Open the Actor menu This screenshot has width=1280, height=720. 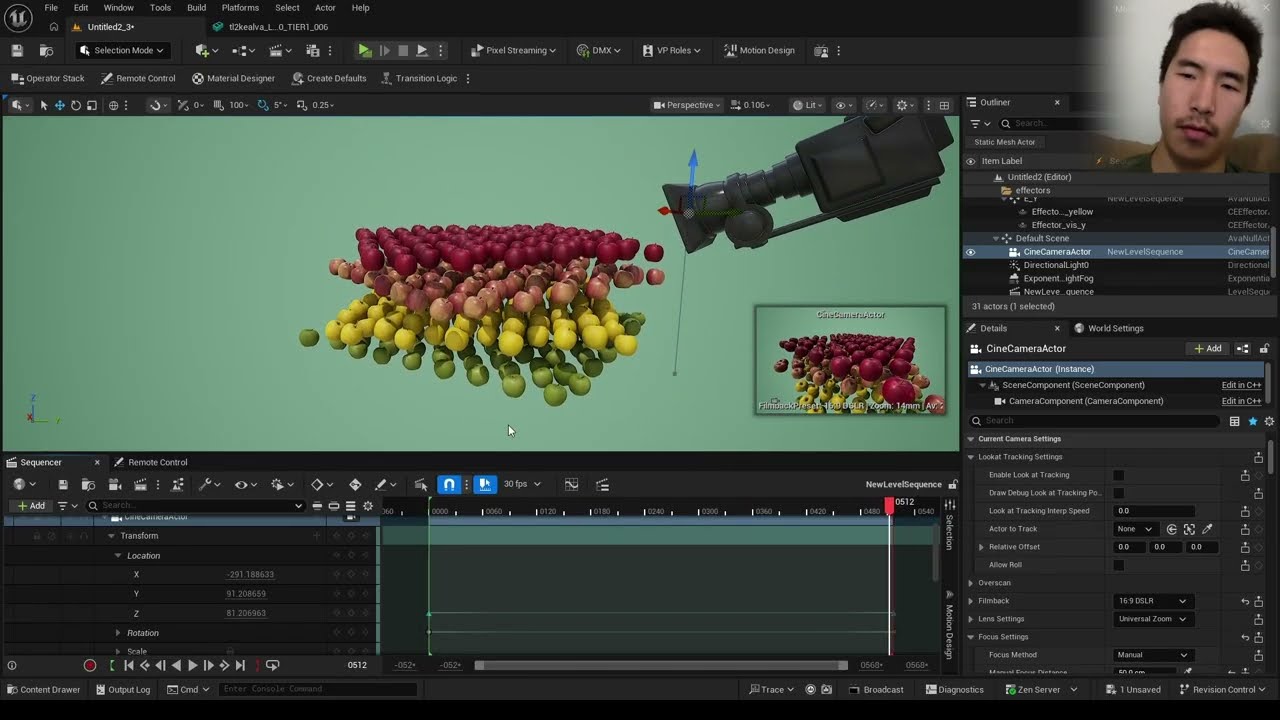click(x=325, y=8)
